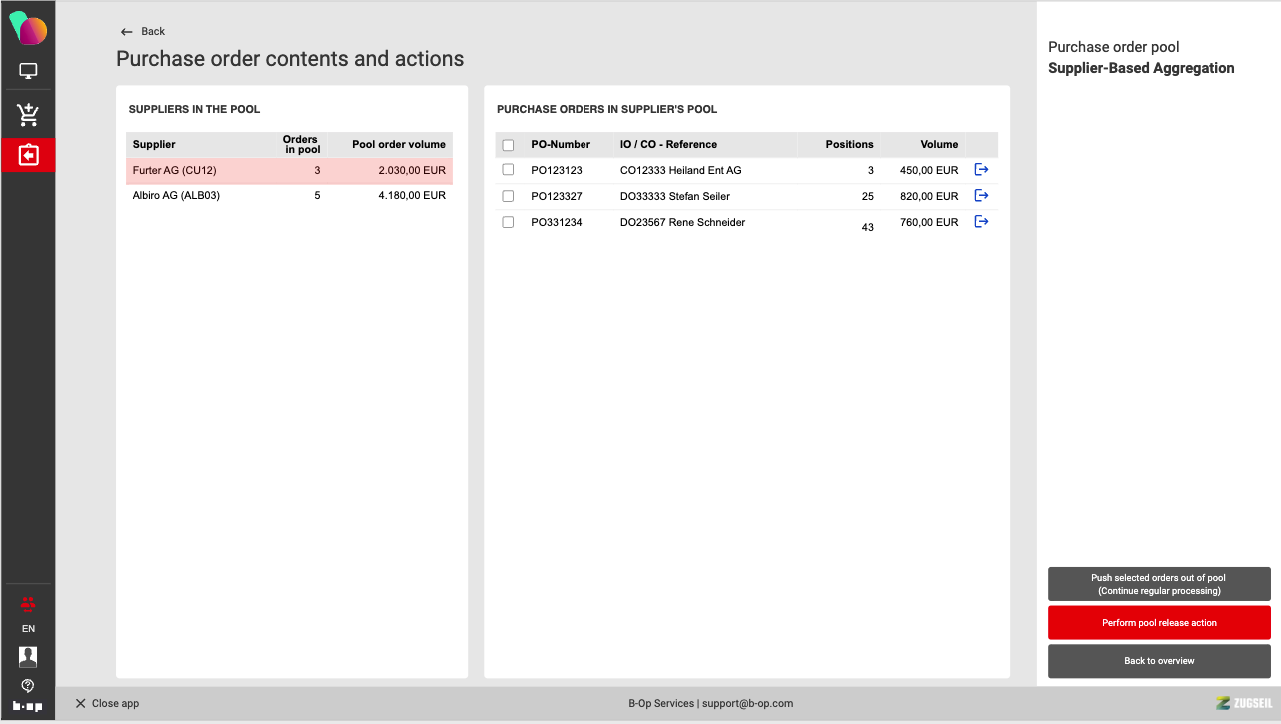Tick the checkbox for PO123123
Viewport: 1281px width, 724px height.
tap(508, 170)
